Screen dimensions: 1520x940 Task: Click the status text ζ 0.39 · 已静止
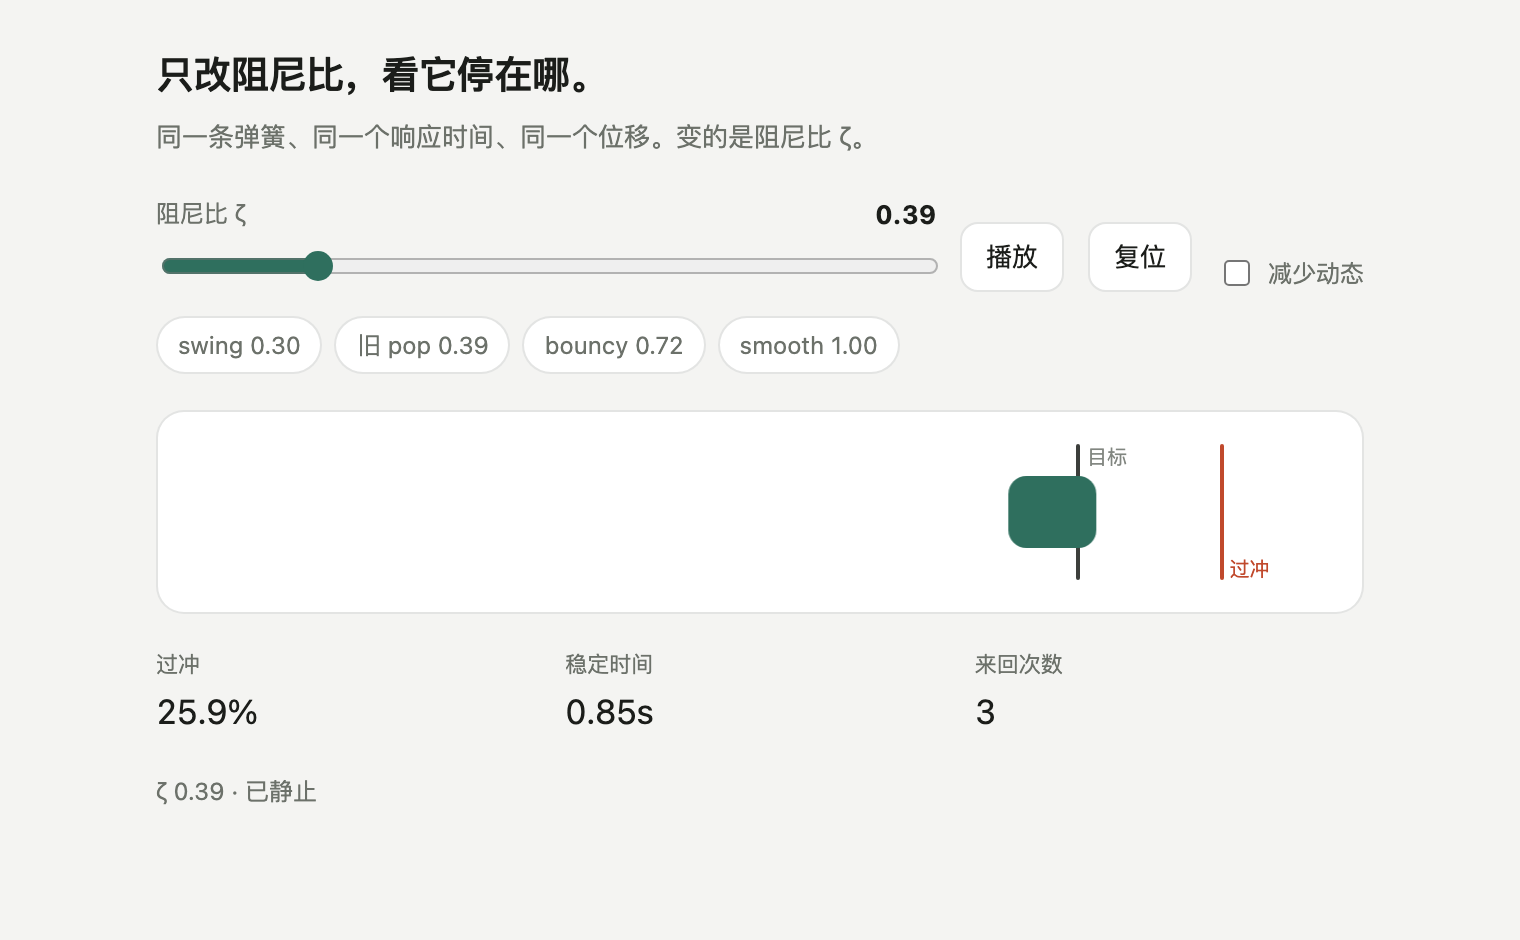coord(236,792)
